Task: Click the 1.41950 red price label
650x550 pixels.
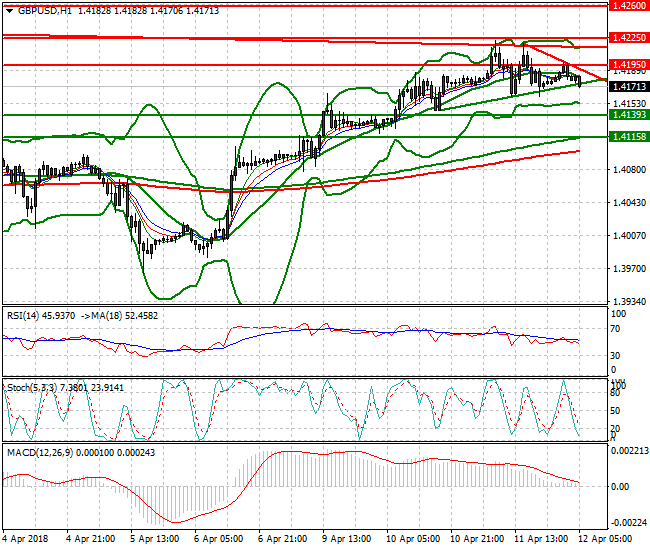Action: coord(629,65)
